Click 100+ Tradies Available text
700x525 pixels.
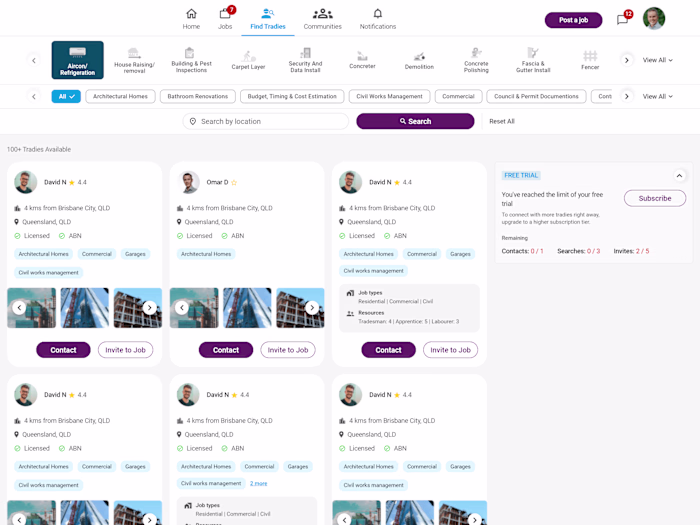pyautogui.click(x=39, y=150)
